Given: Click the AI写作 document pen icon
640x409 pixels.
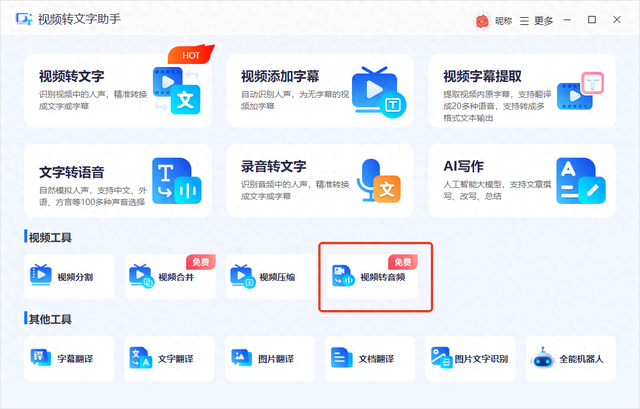Looking at the screenshot, I should pyautogui.click(x=580, y=181).
